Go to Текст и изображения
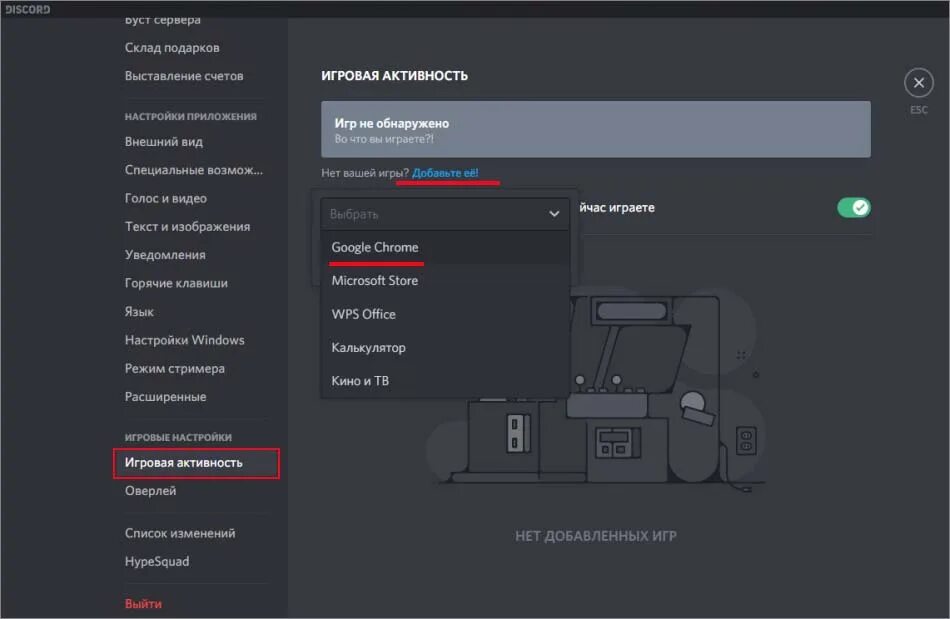The image size is (950, 619). pyautogui.click(x=187, y=227)
